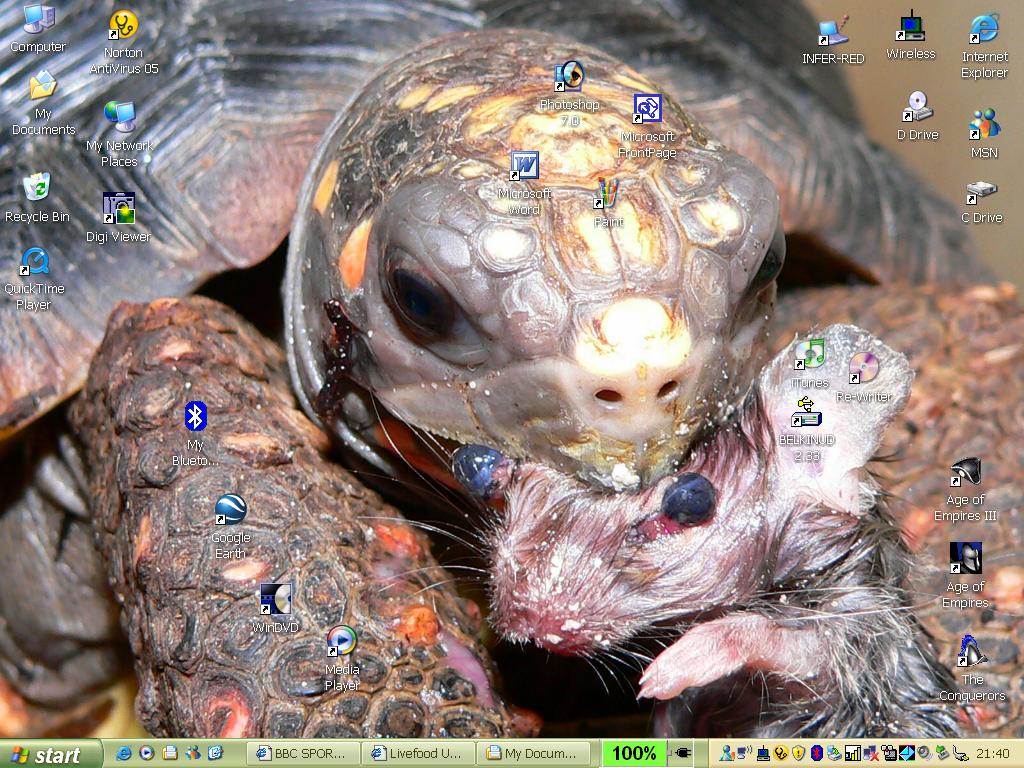Switch to Livefood U... taskbar window
The image size is (1024, 768).
[x=419, y=754]
